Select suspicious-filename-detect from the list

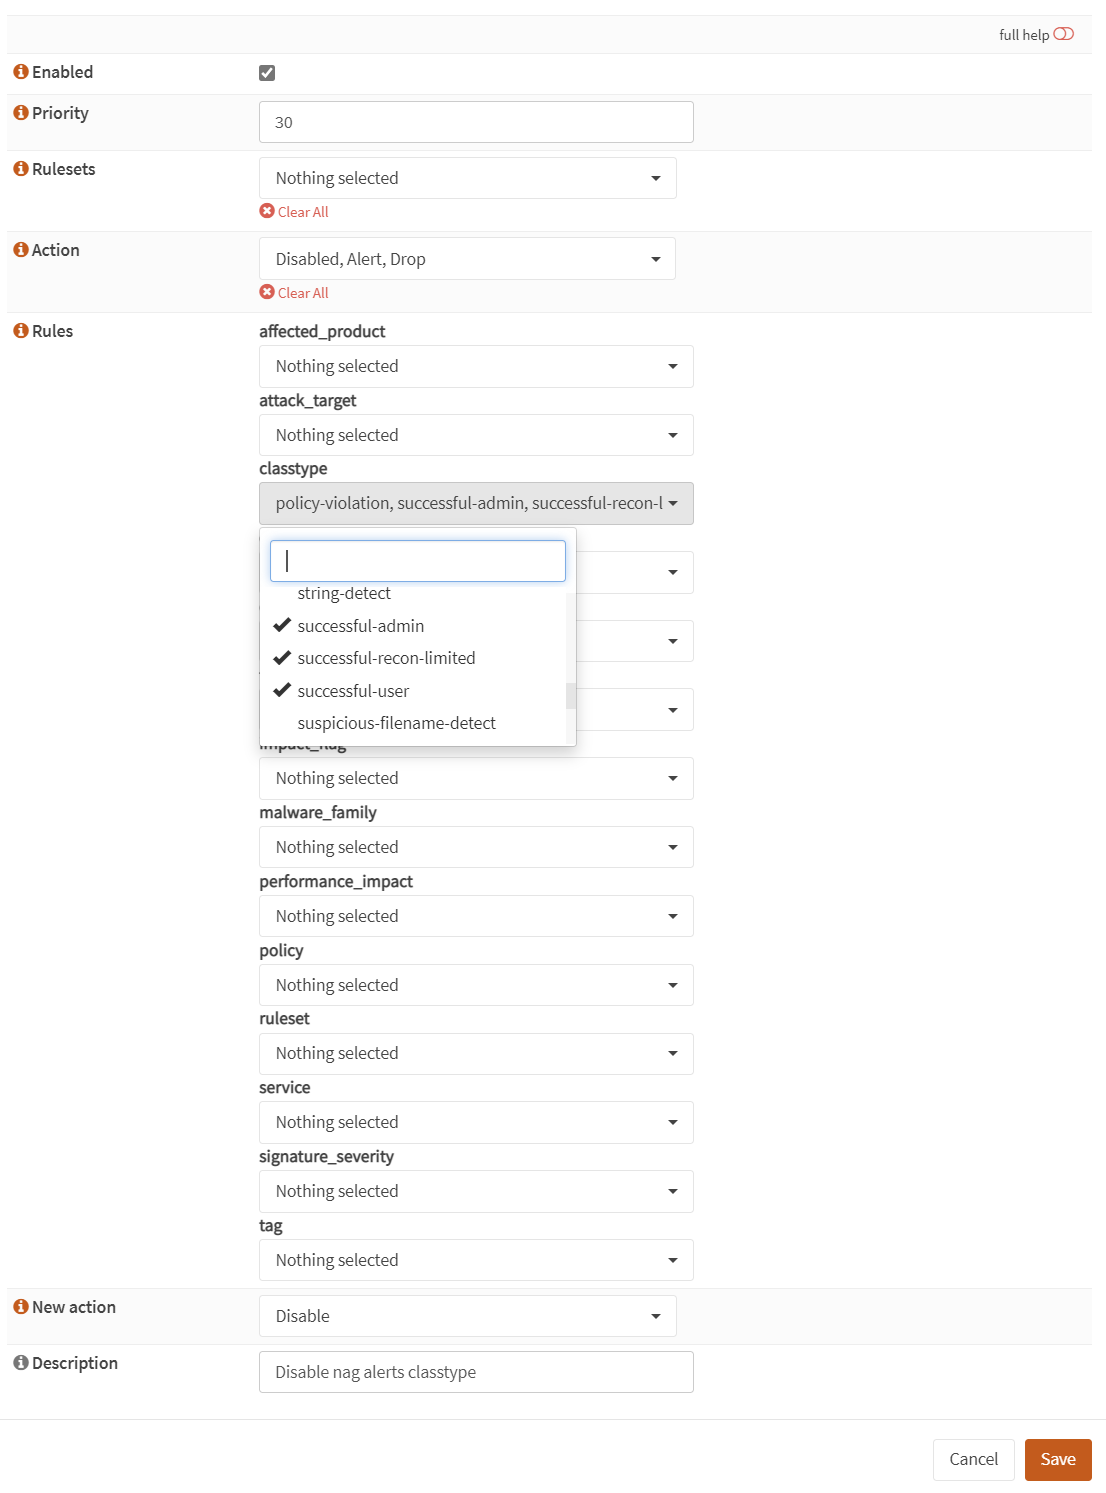pos(396,722)
